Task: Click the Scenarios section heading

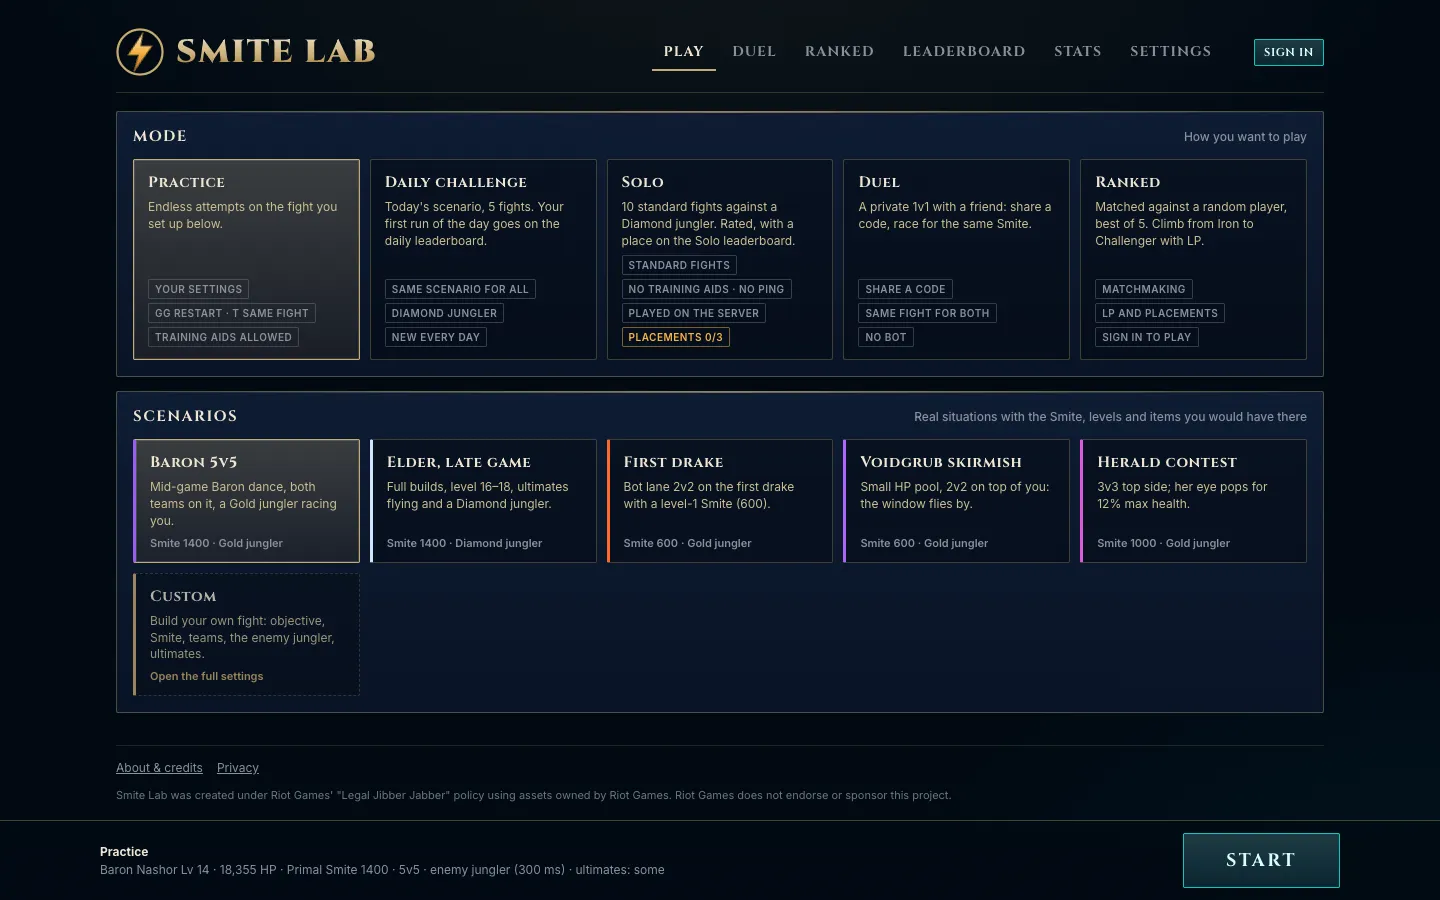Action: 185,416
